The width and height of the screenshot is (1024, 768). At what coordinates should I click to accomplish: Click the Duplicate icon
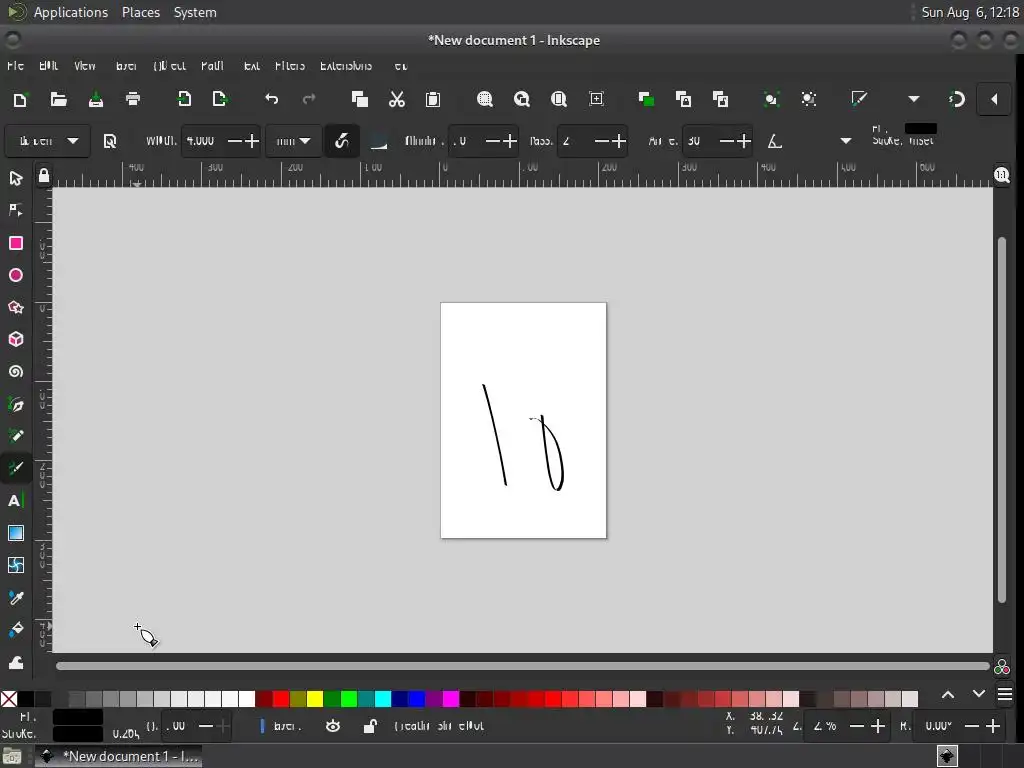point(646,99)
